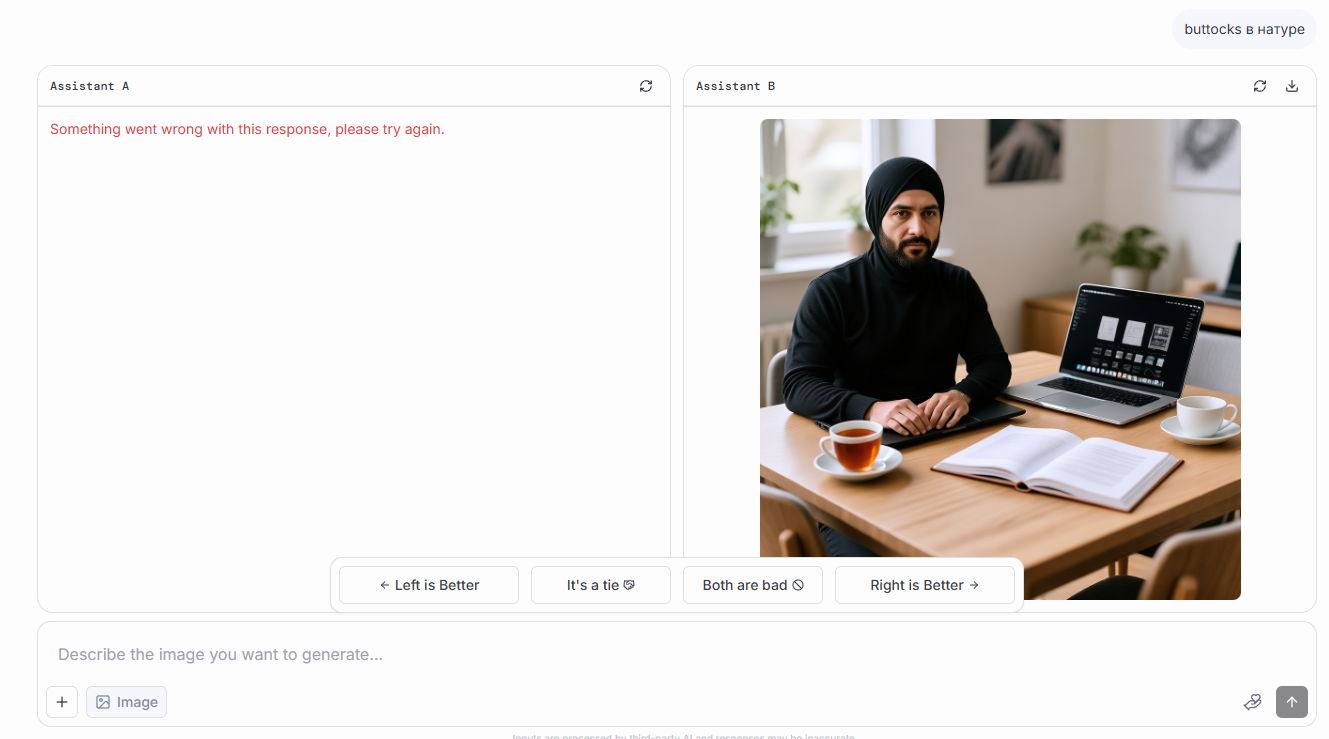The height and width of the screenshot is (739, 1329).
Task: Click the Assistant A panel title
Action: 90,86
